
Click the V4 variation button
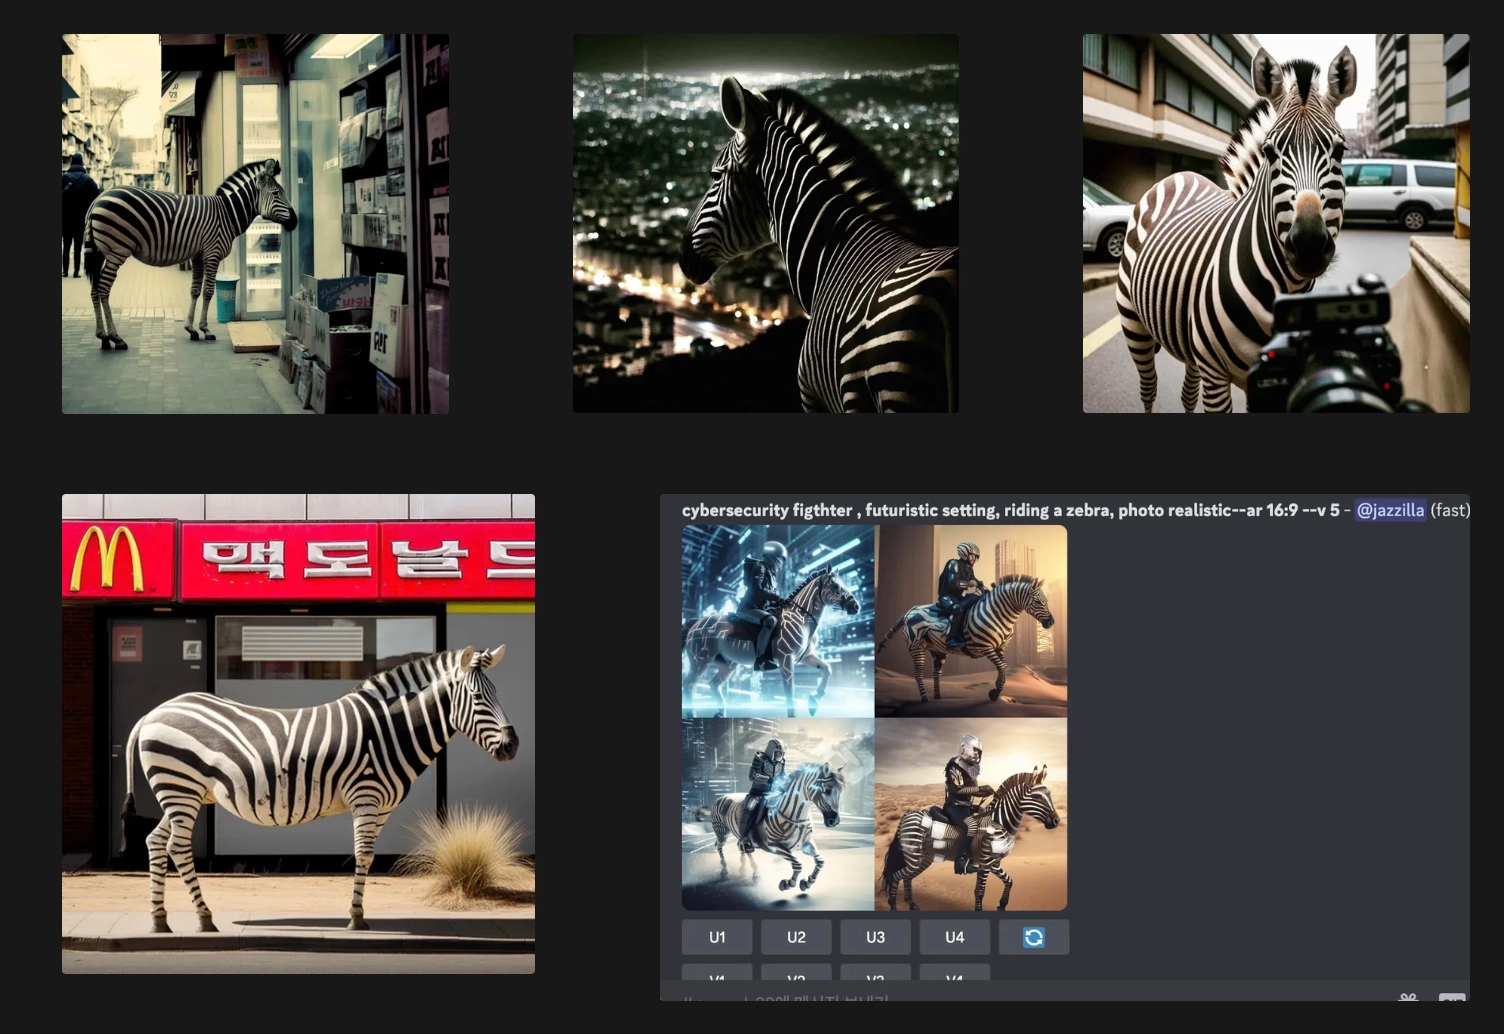point(955,973)
